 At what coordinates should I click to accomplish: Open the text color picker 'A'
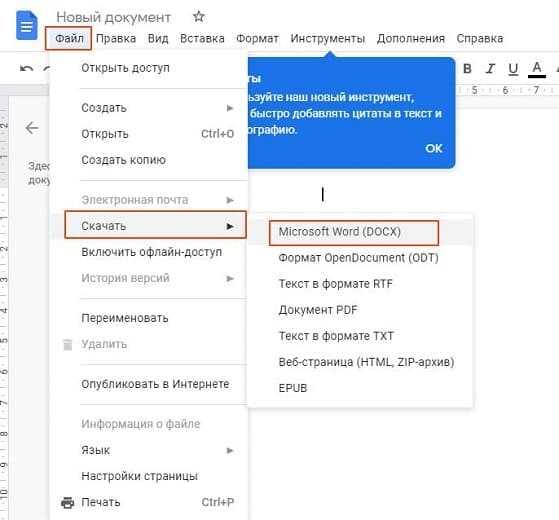click(x=537, y=69)
